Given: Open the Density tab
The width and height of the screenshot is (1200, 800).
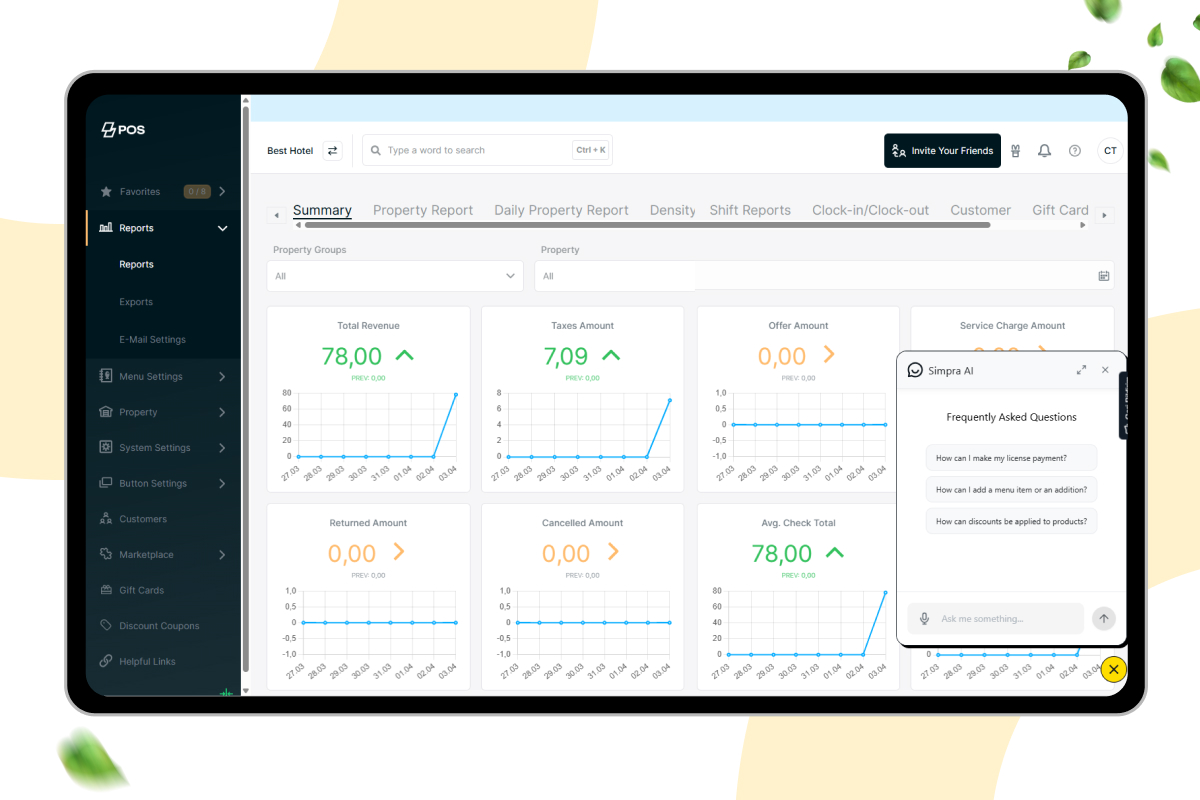Looking at the screenshot, I should 672,210.
